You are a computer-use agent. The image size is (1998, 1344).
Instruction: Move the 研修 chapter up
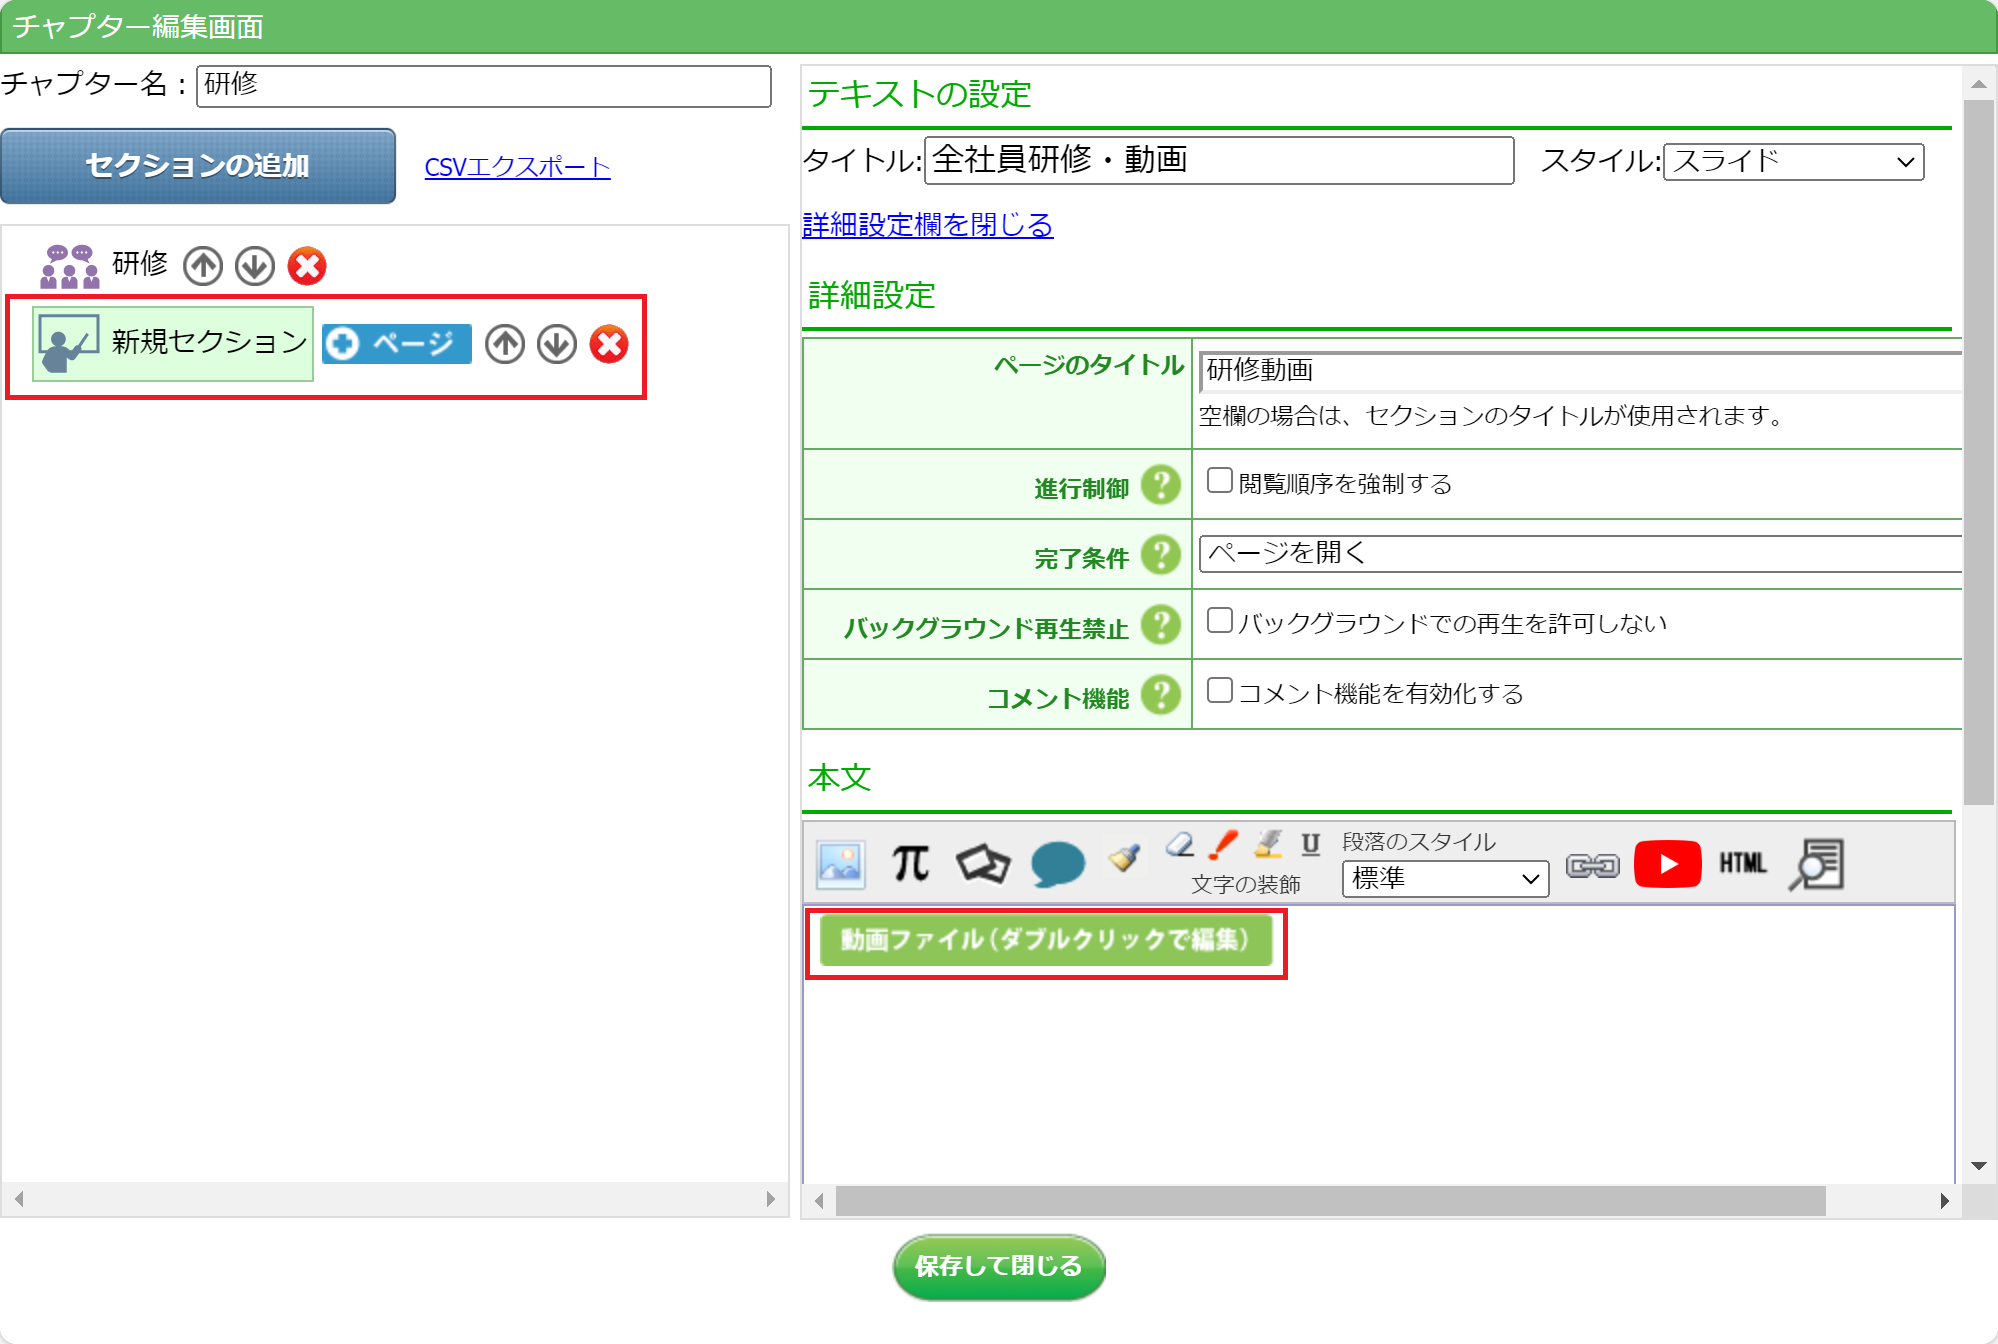coord(203,266)
